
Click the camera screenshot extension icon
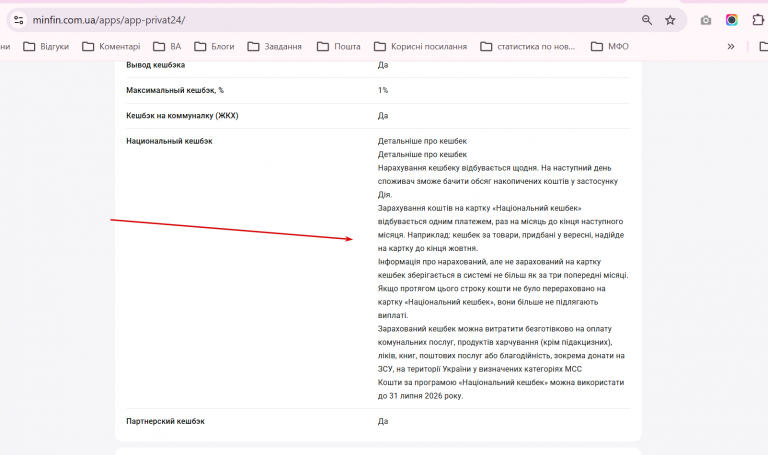pos(706,20)
